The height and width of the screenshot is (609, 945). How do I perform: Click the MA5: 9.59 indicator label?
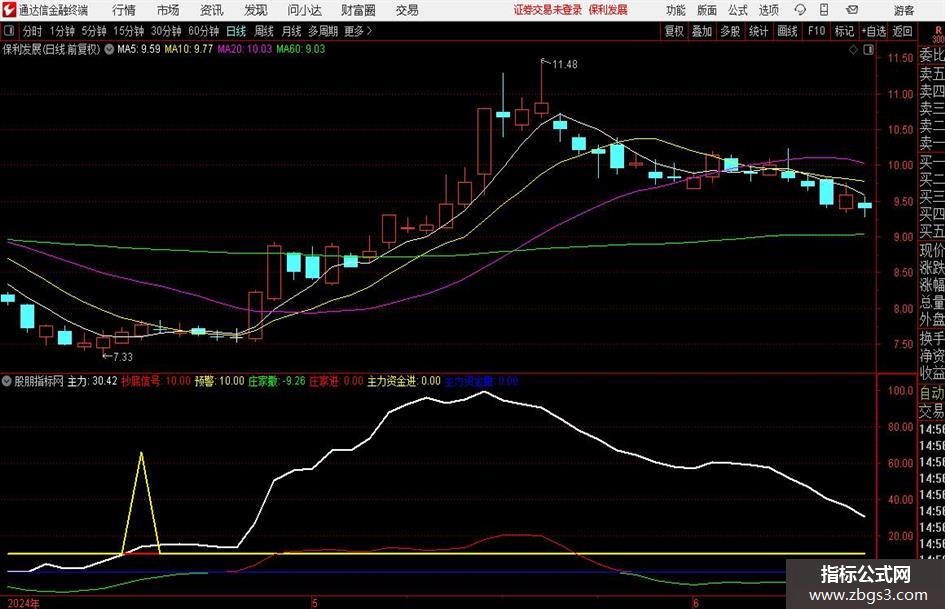pyautogui.click(x=139, y=49)
